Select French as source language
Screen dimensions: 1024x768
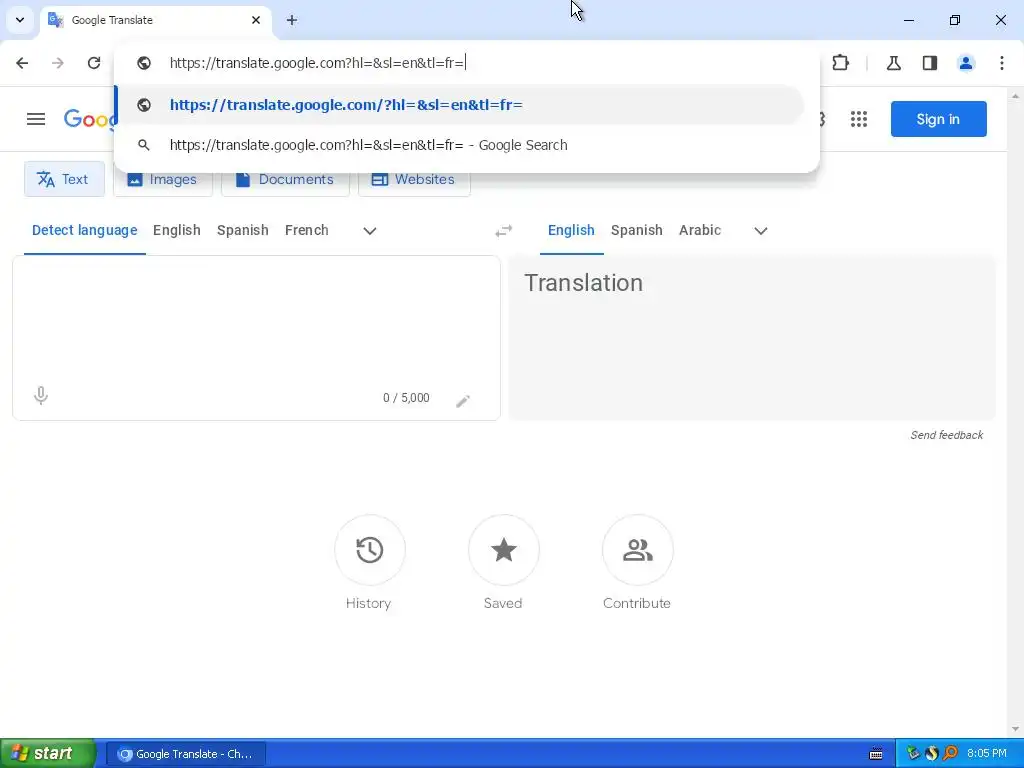pos(306,231)
